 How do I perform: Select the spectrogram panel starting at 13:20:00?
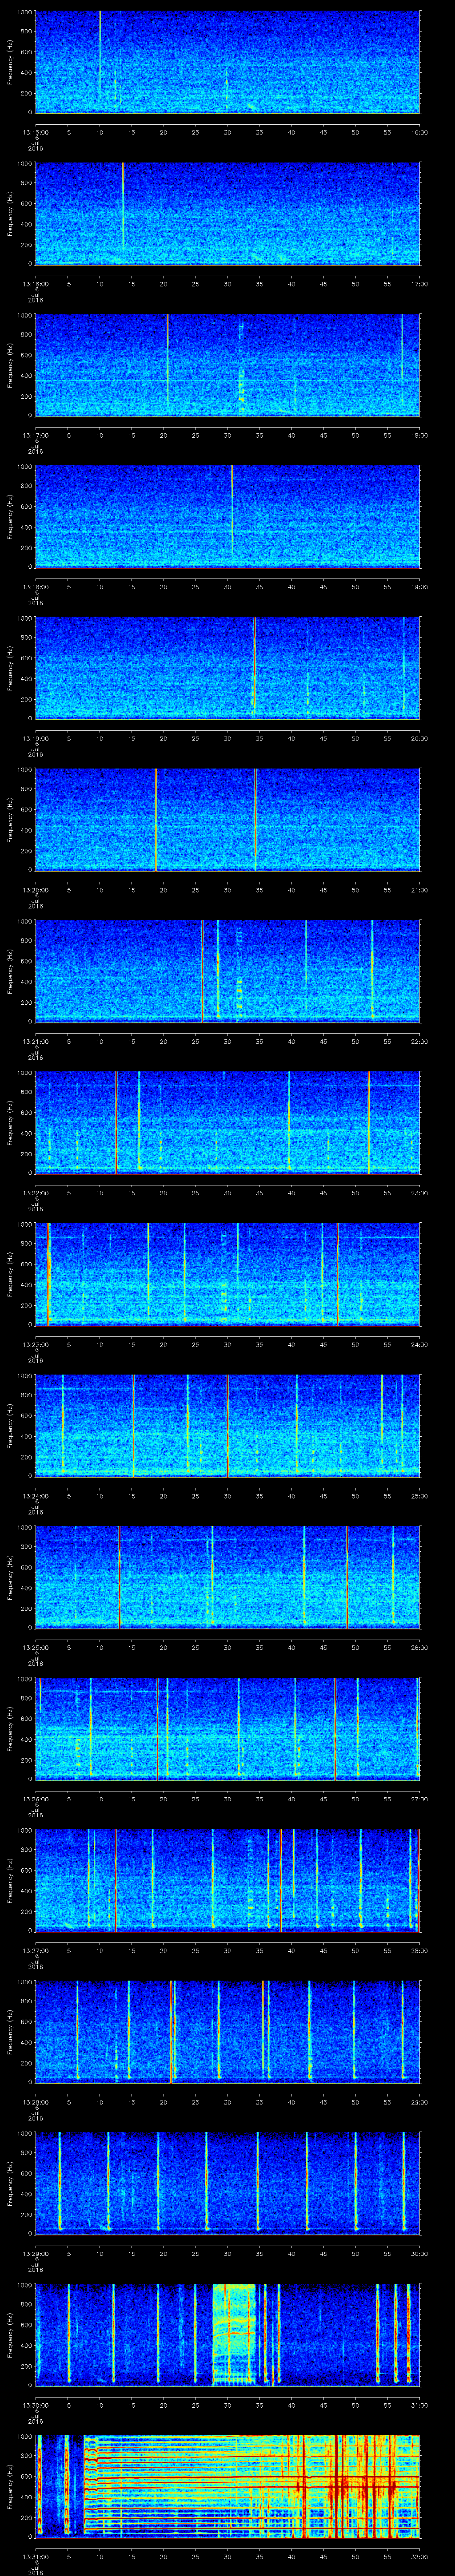pyautogui.click(x=228, y=820)
